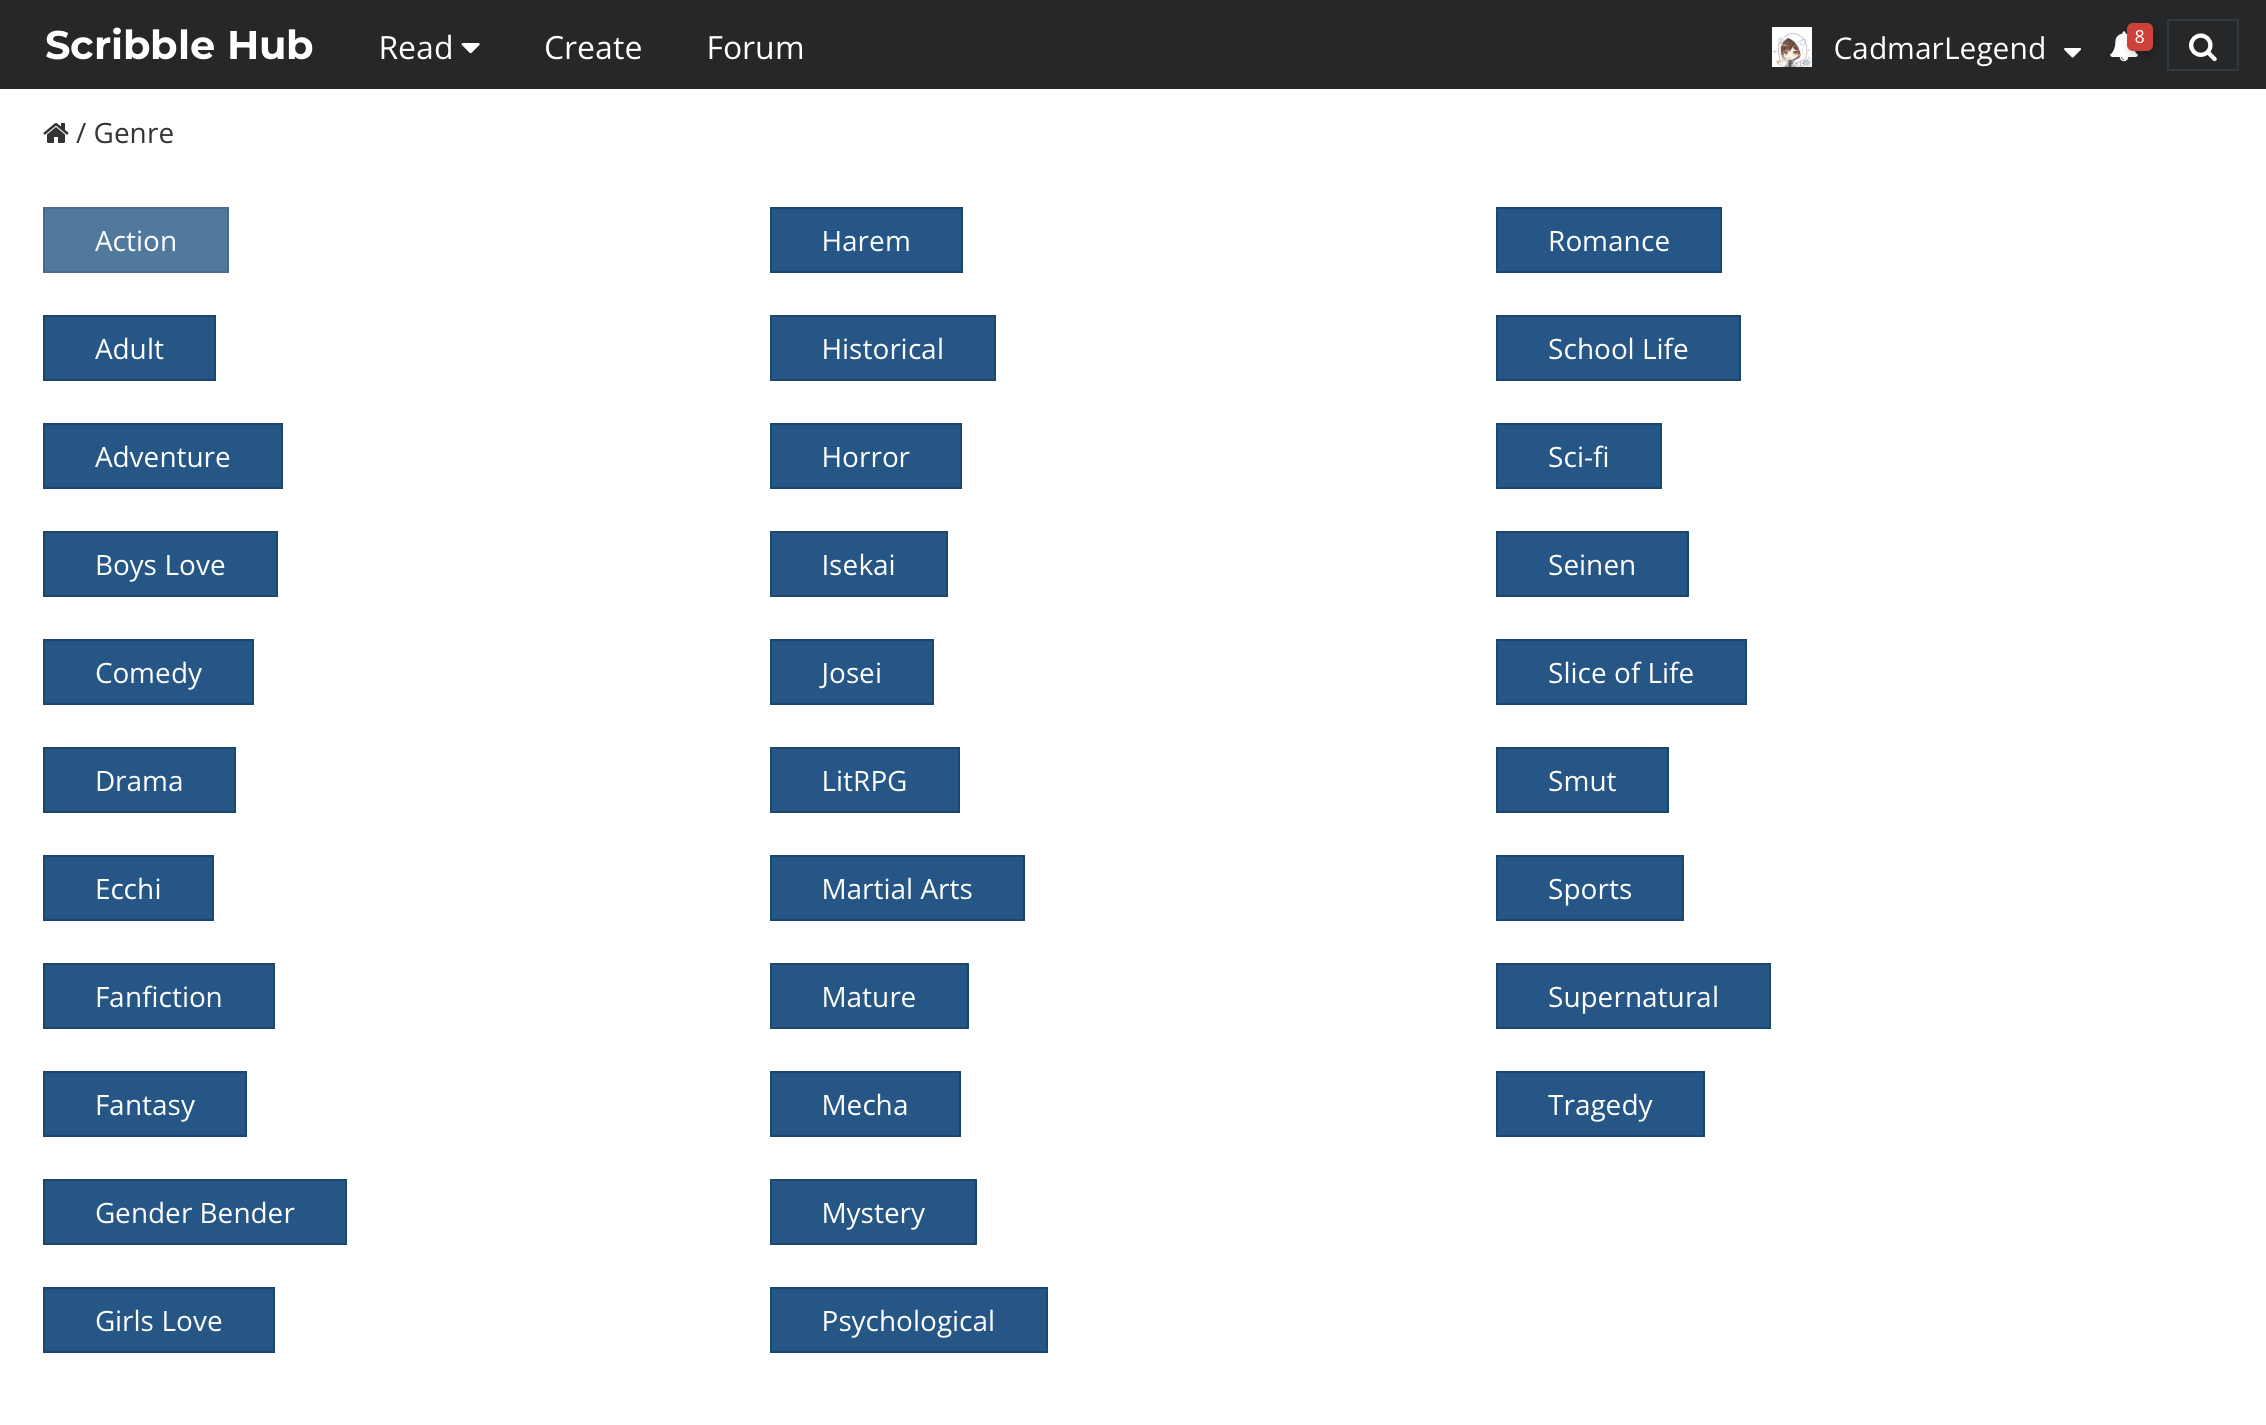This screenshot has width=2266, height=1425.
Task: Click the Sci-fi genre button
Action: (x=1578, y=456)
